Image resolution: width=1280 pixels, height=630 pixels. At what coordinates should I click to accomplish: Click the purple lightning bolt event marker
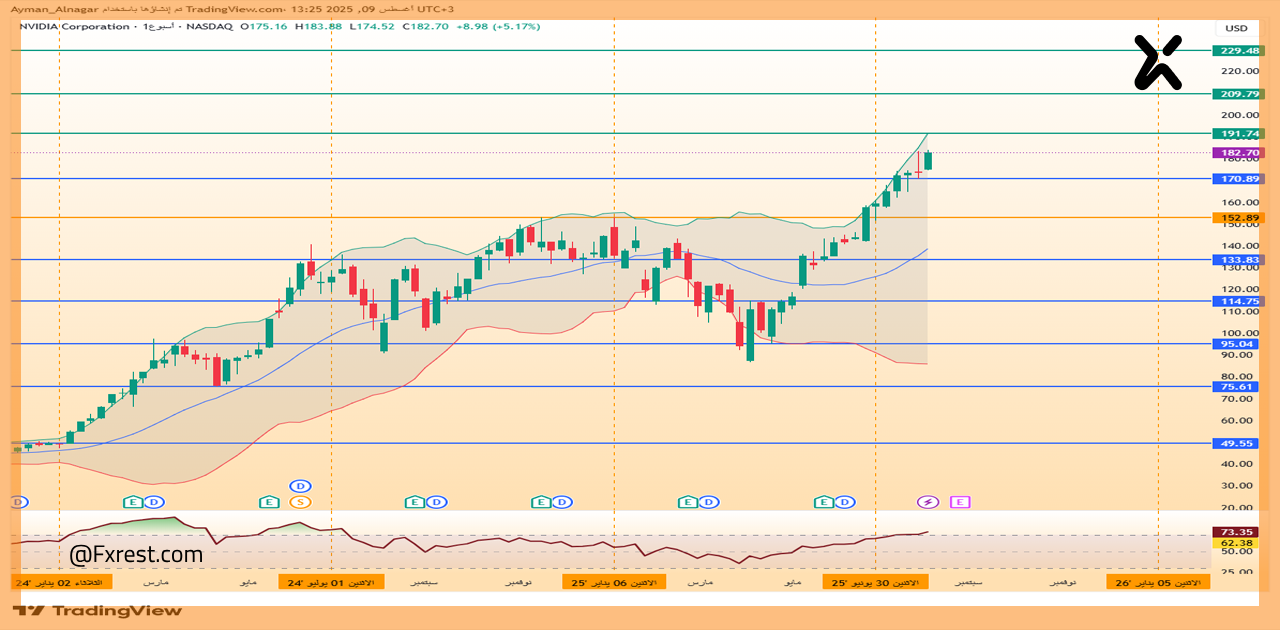[x=928, y=502]
